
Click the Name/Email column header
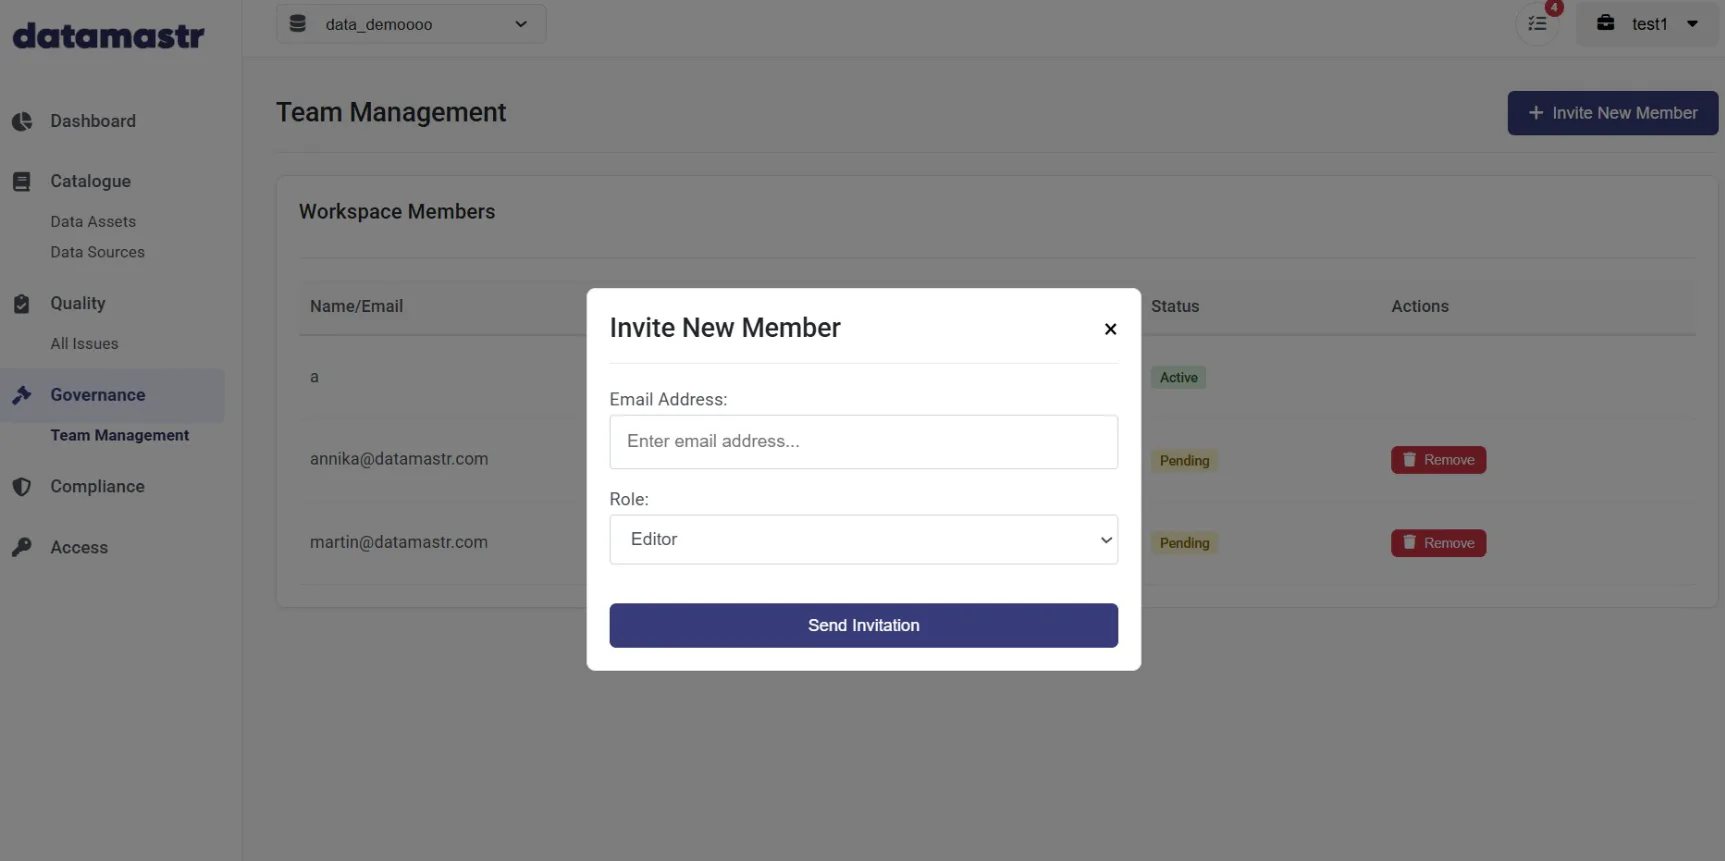[356, 306]
